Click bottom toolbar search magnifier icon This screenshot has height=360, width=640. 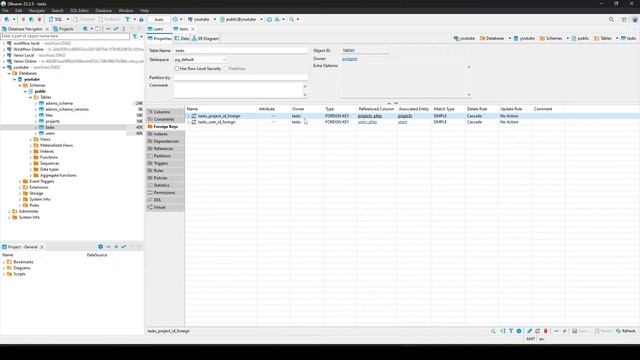493,331
